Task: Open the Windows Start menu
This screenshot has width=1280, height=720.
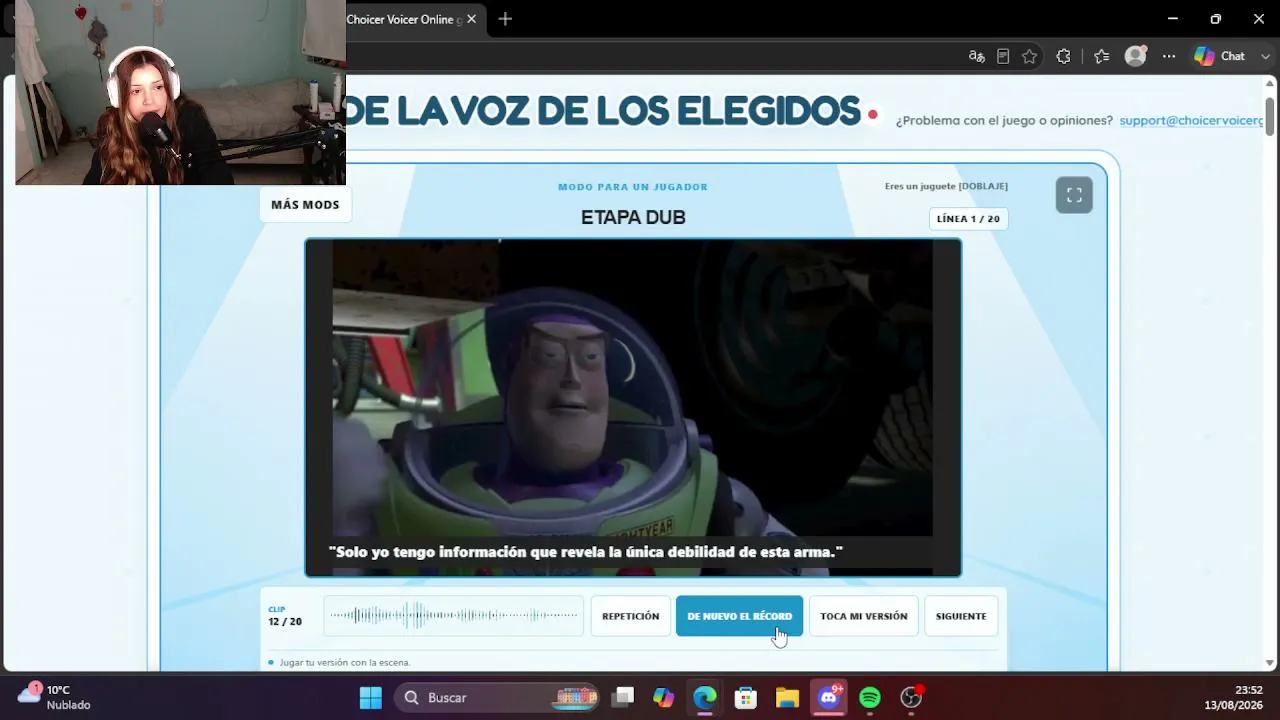Action: [x=370, y=697]
